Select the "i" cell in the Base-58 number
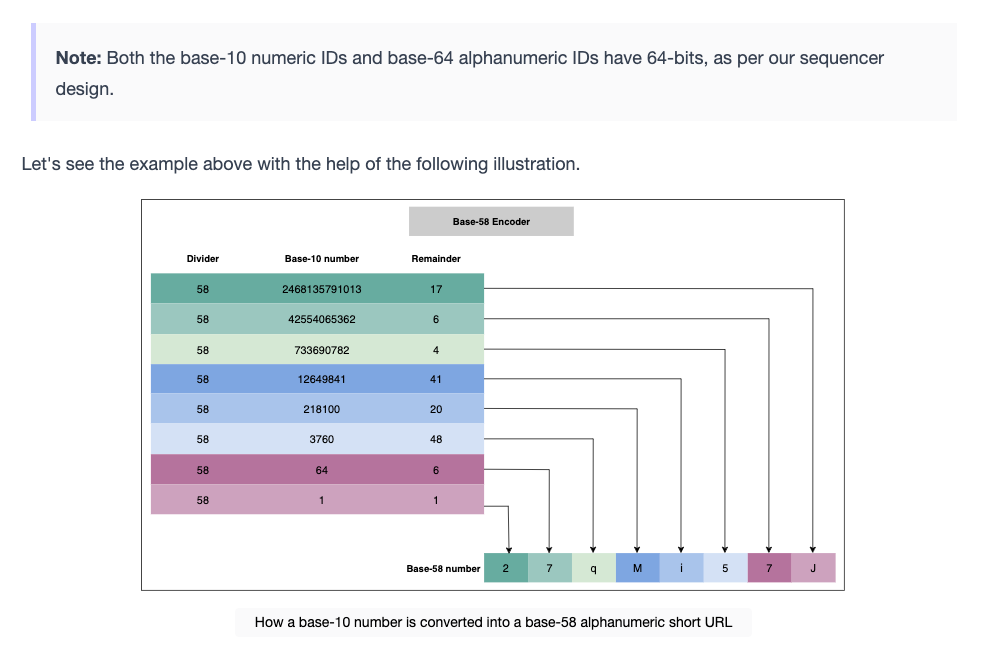Image resolution: width=987 pixels, height=650 pixels. (681, 568)
